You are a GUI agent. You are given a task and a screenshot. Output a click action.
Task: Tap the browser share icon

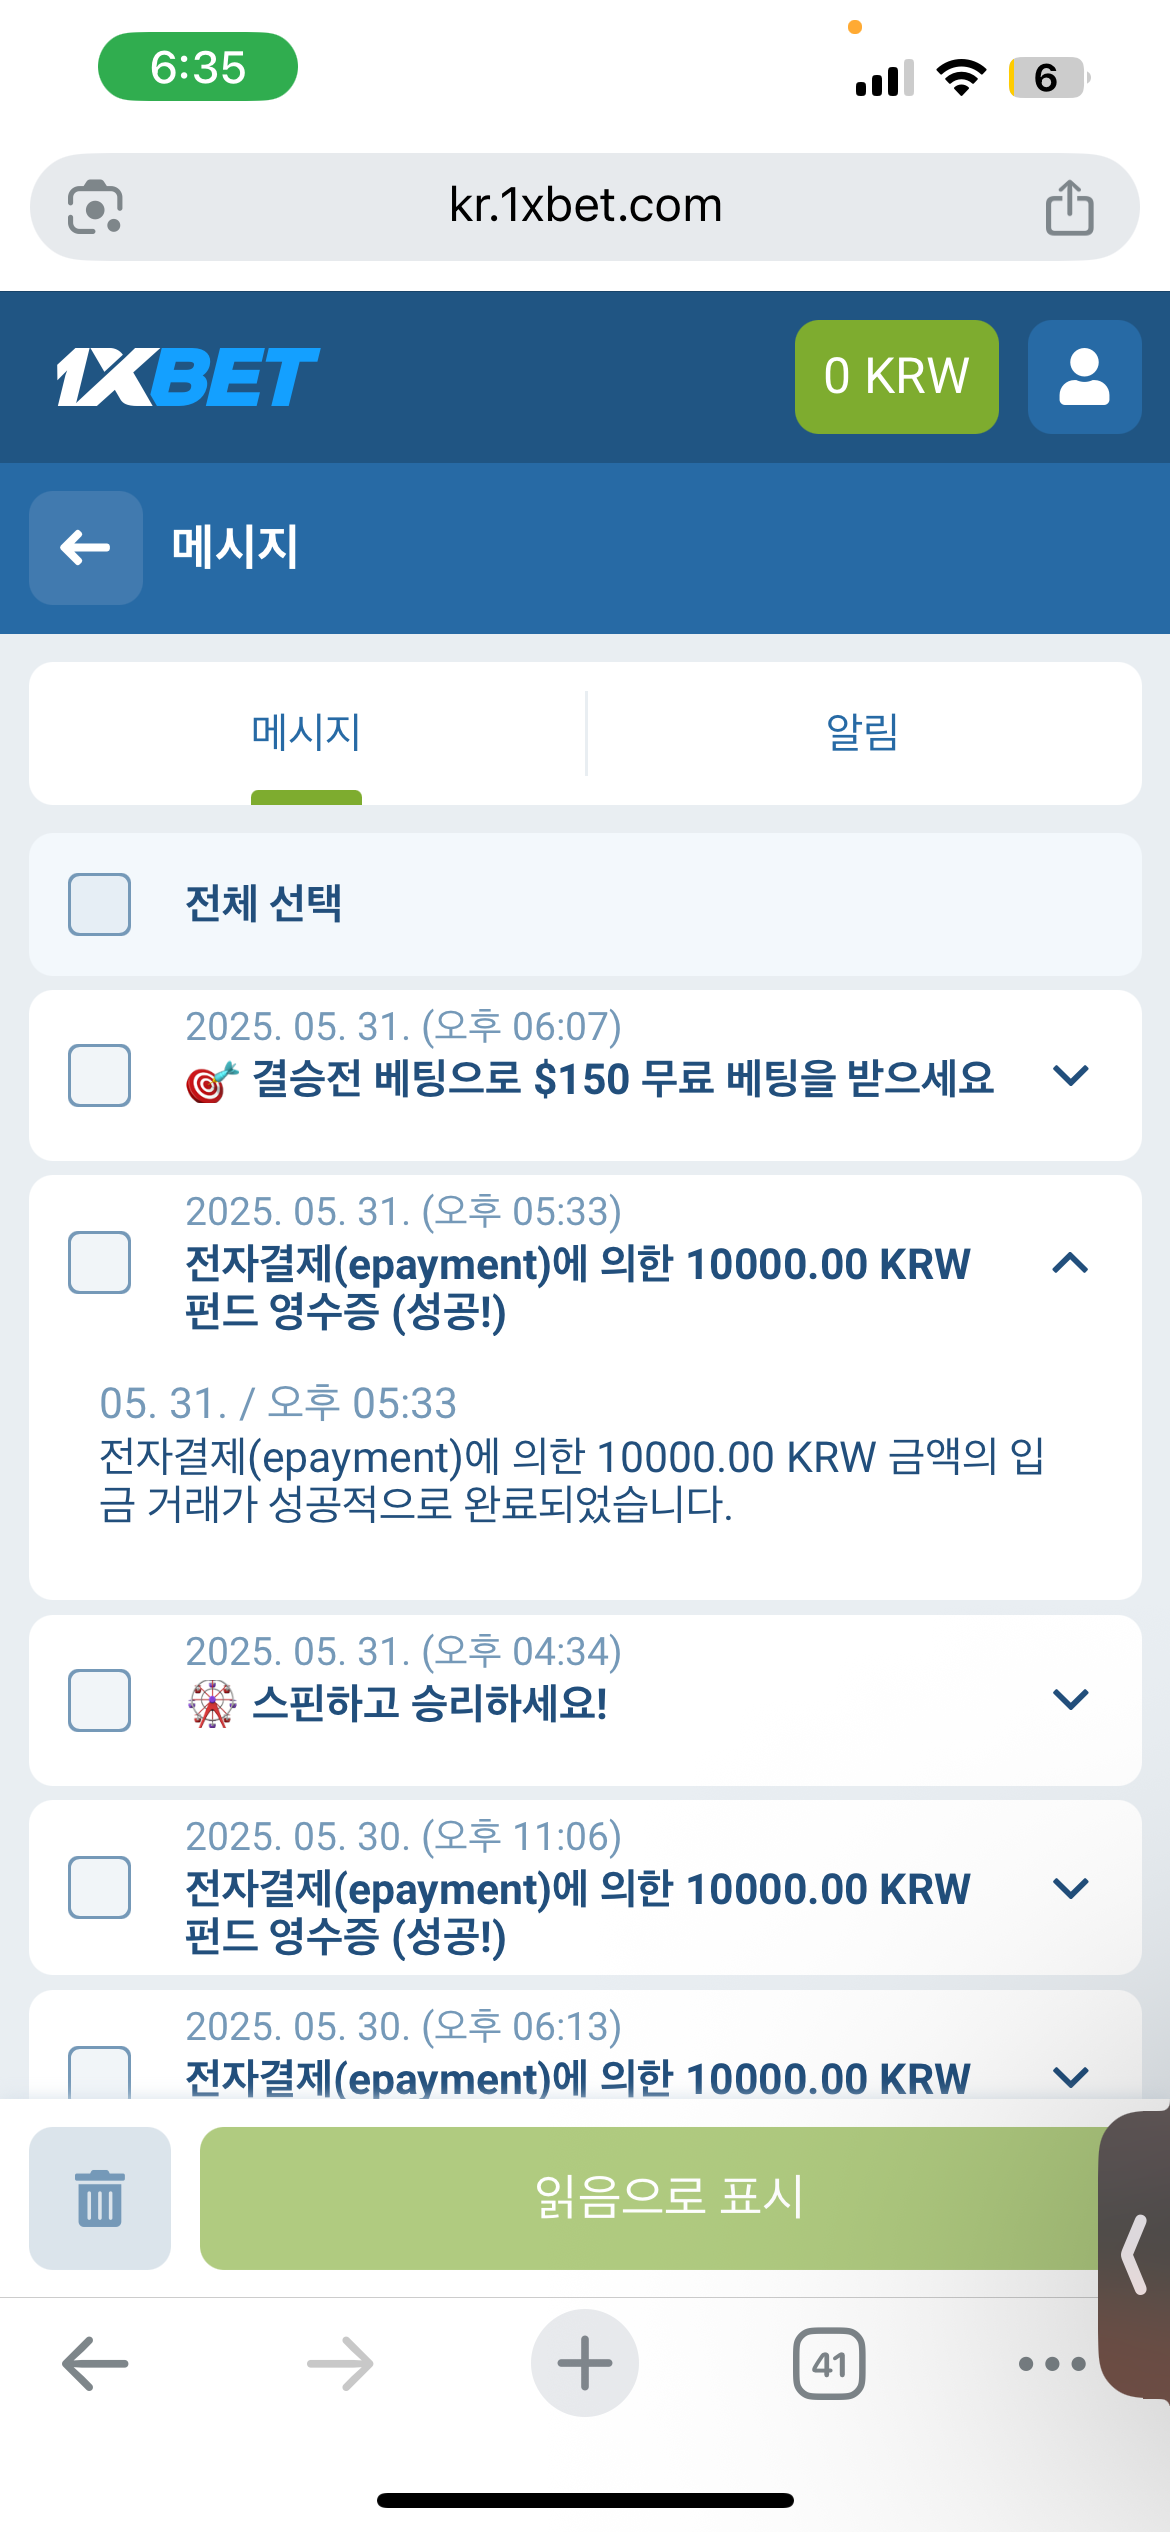click(x=1069, y=207)
